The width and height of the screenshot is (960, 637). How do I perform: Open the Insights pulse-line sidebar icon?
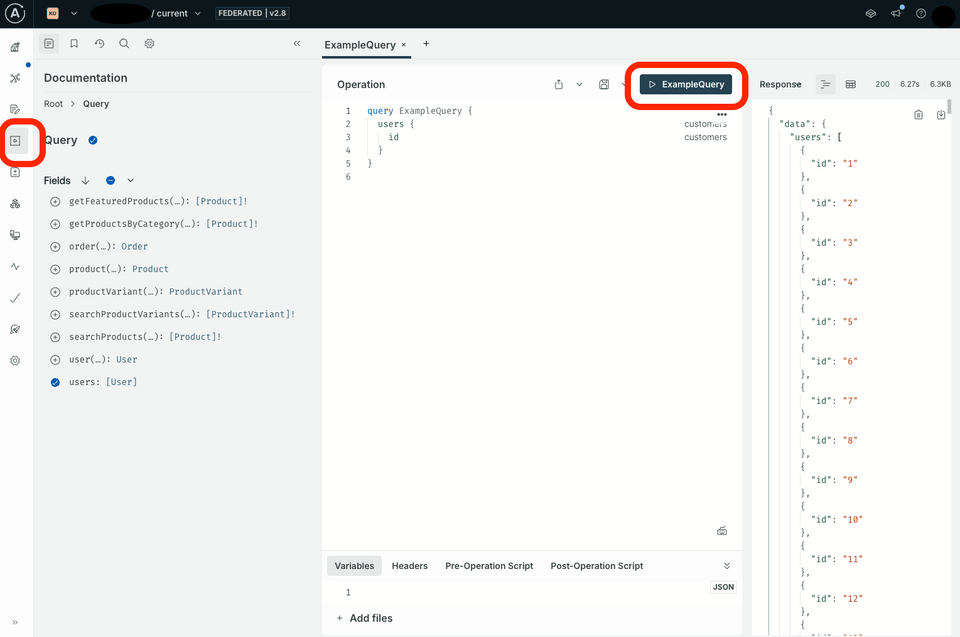pyautogui.click(x=15, y=266)
